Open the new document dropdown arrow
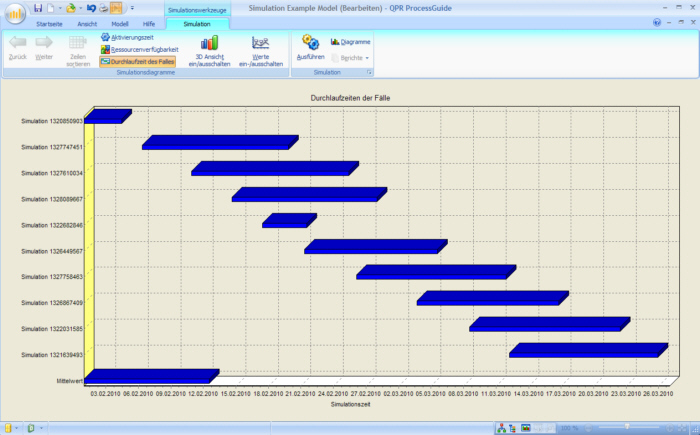 coord(60,8)
